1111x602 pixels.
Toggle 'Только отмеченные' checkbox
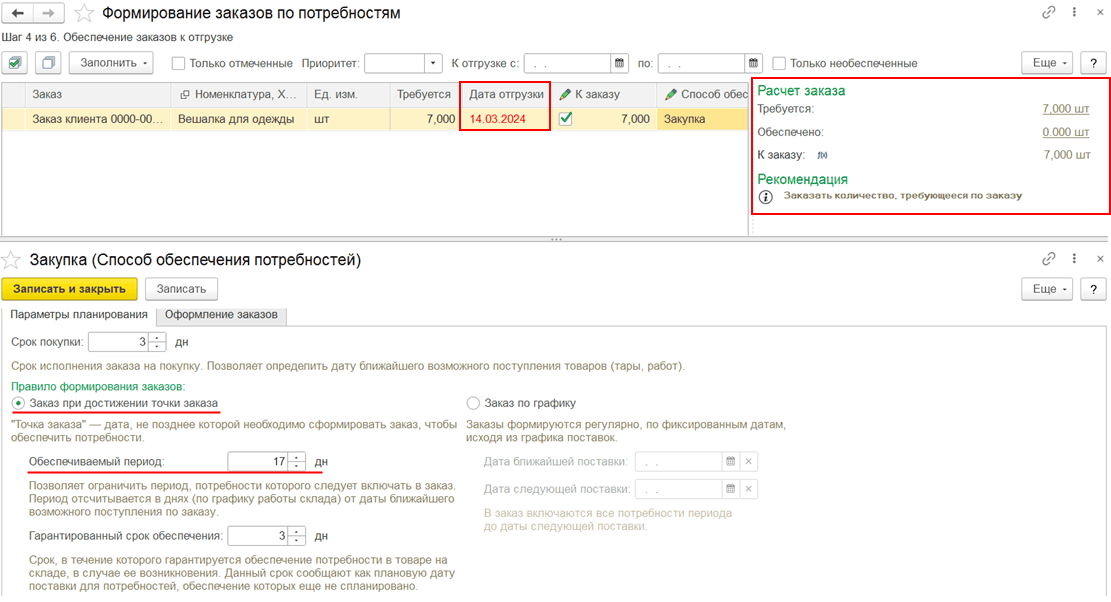[x=179, y=63]
